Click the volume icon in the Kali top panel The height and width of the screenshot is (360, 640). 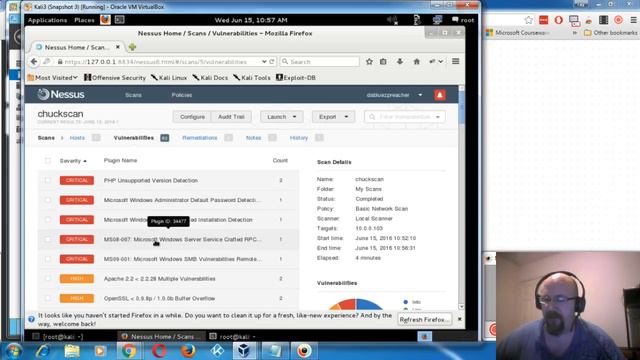392,20
